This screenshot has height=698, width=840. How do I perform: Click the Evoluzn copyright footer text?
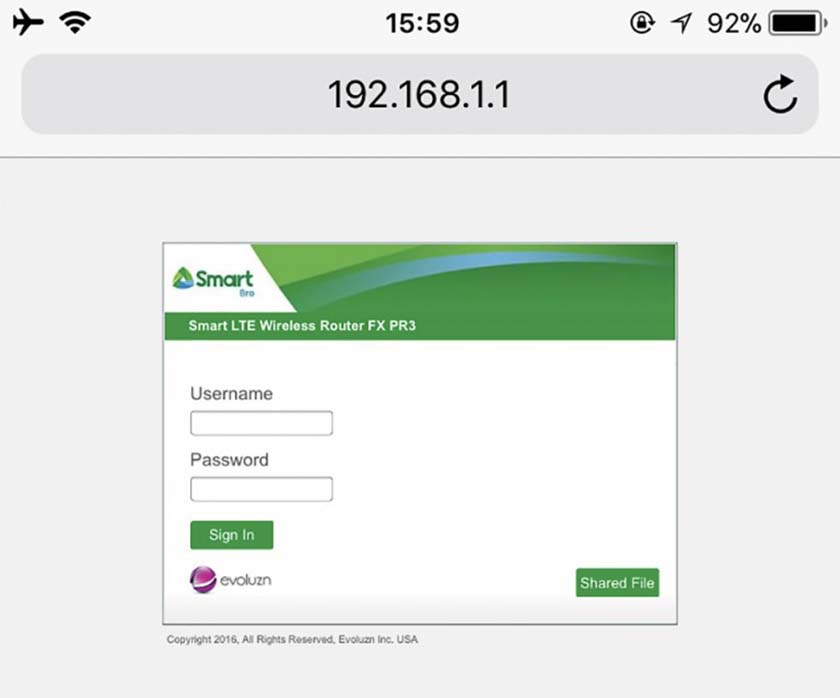(292, 639)
